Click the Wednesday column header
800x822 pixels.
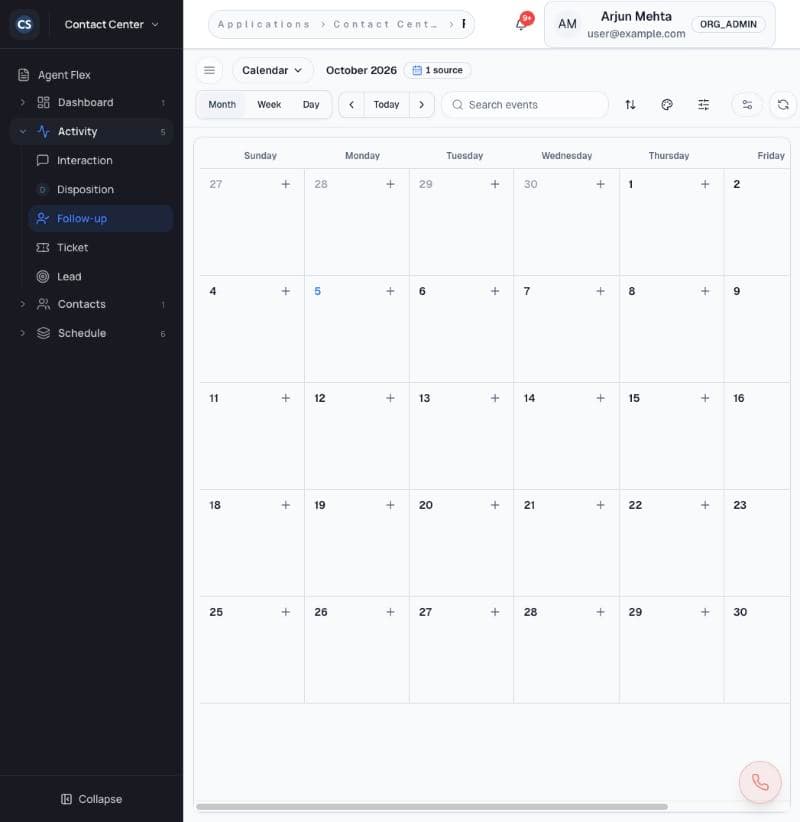pos(566,156)
